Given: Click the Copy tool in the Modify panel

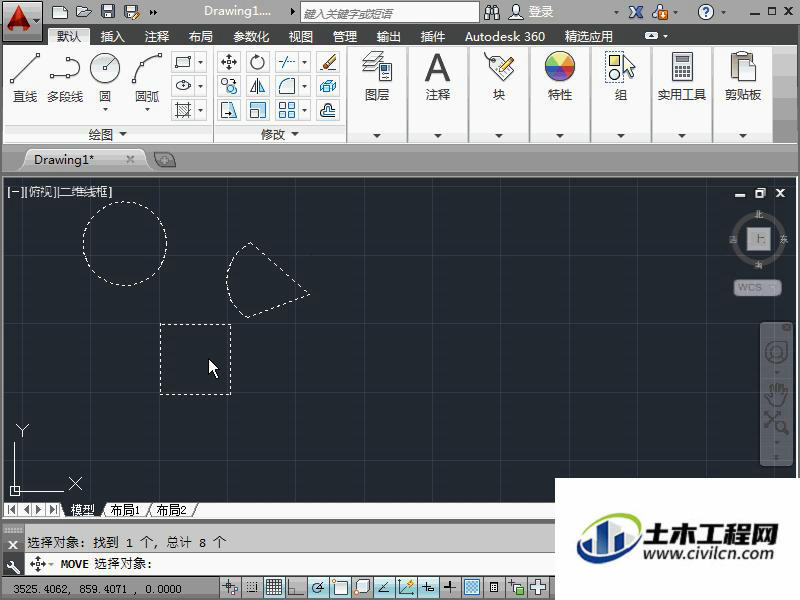Looking at the screenshot, I should (x=229, y=86).
